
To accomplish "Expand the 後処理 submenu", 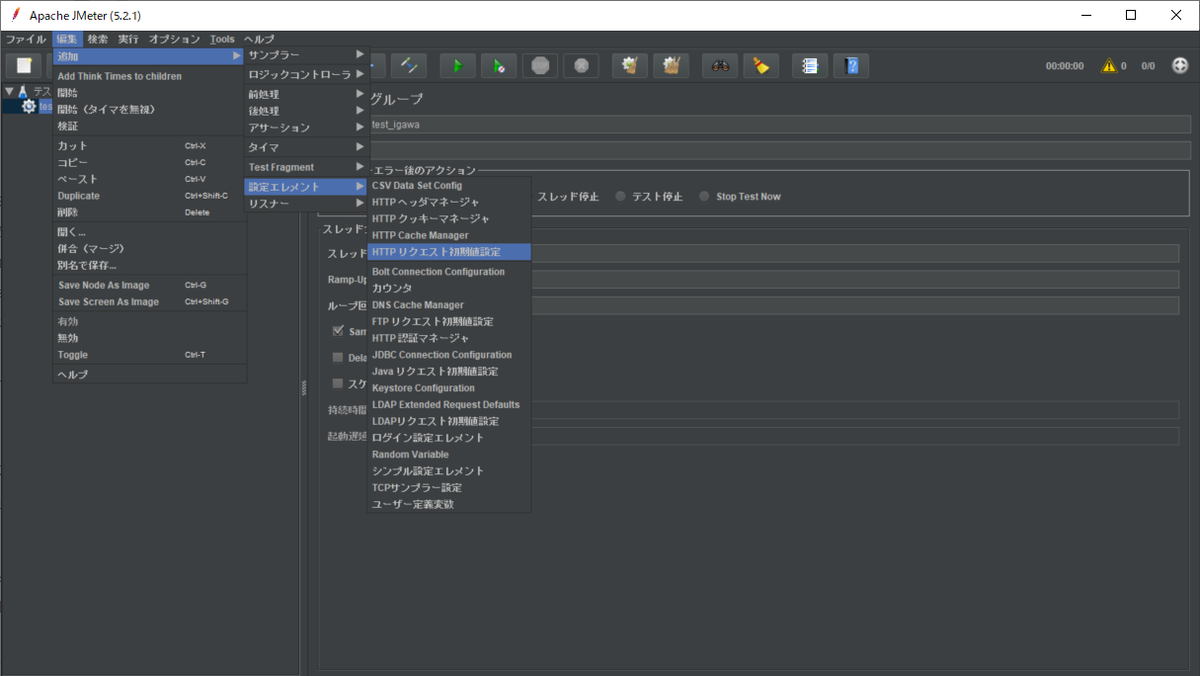I will pyautogui.click(x=307, y=110).
